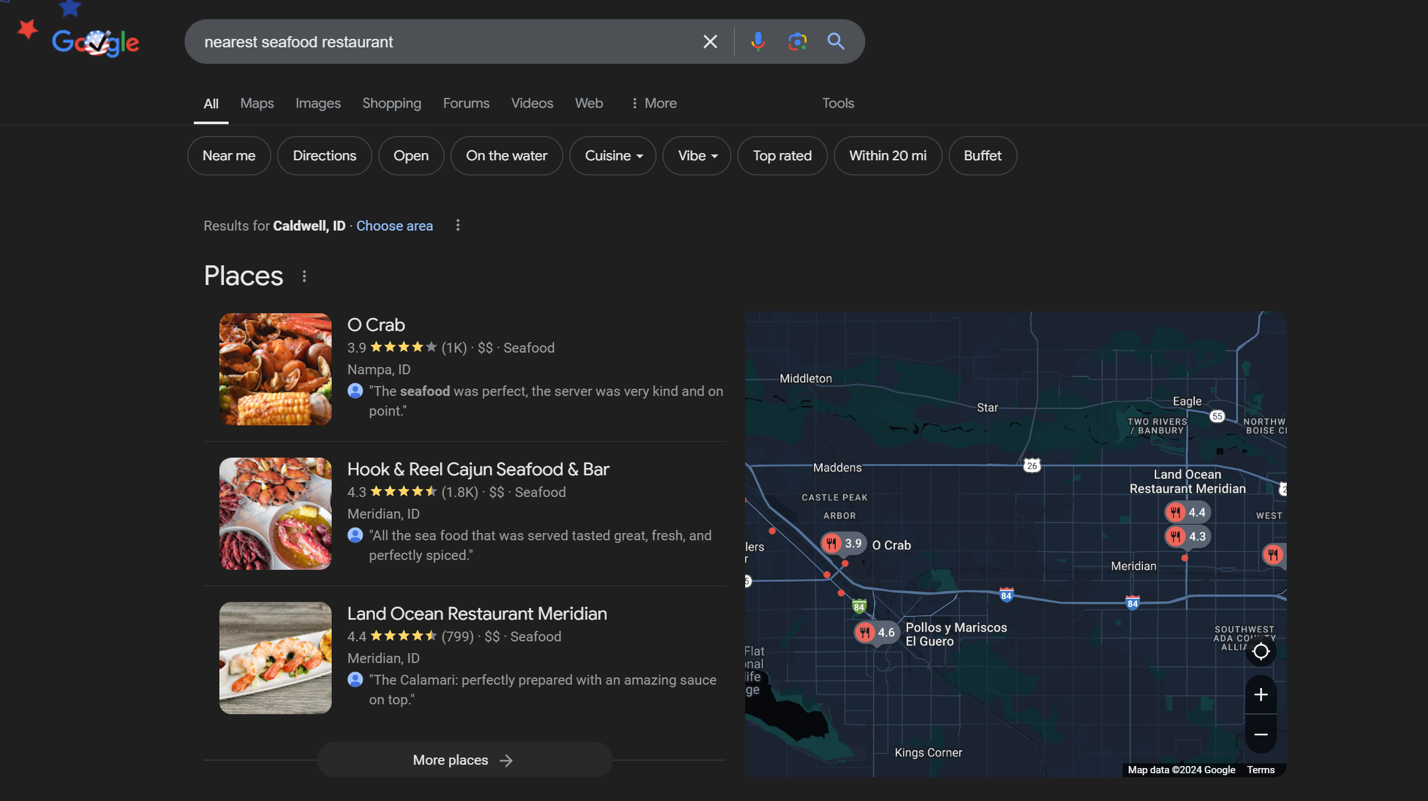This screenshot has width=1428, height=801.
Task: Click 'Nampa, ID' under O Crab
Action: coord(379,370)
